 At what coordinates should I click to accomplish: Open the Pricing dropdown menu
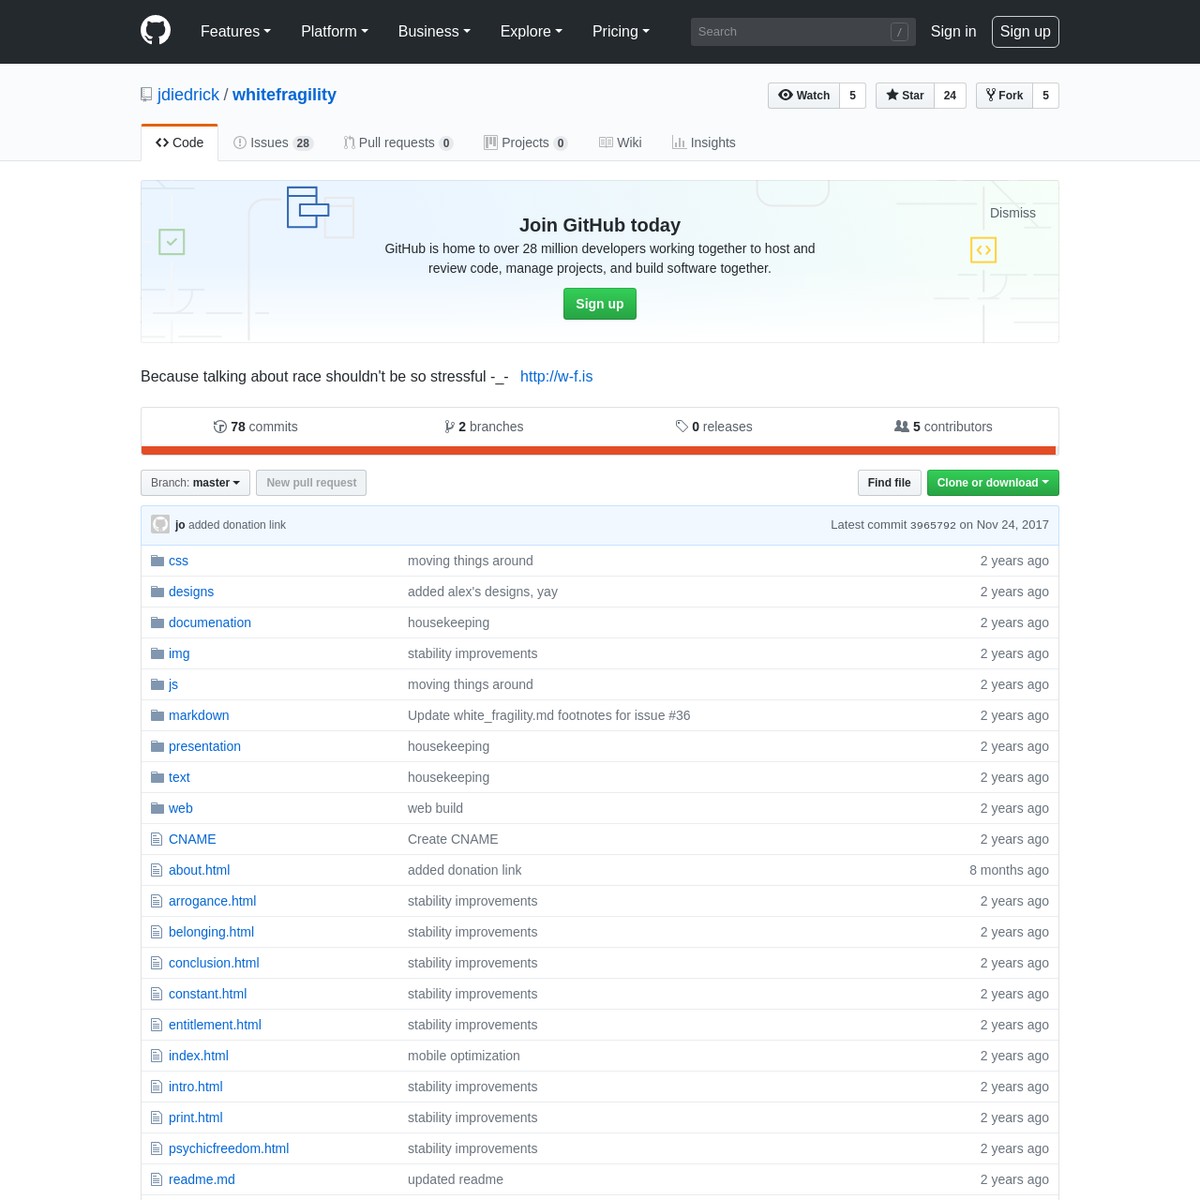point(621,32)
